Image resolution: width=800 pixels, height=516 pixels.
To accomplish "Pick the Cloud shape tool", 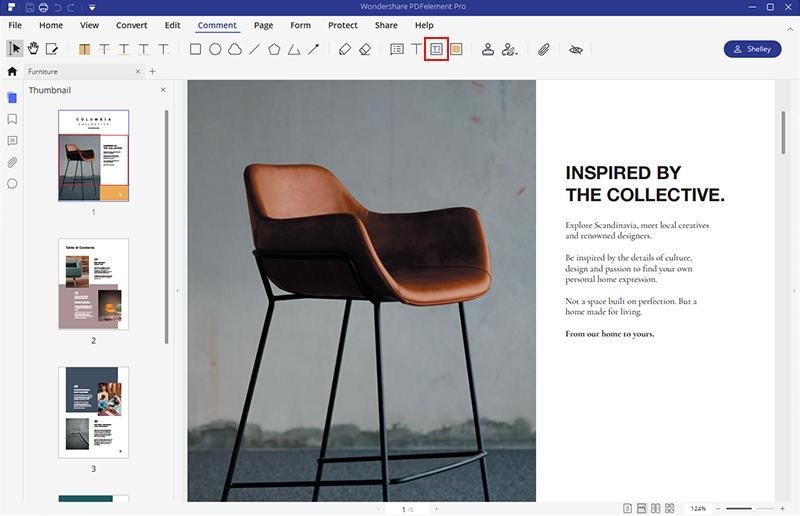I will 235,49.
